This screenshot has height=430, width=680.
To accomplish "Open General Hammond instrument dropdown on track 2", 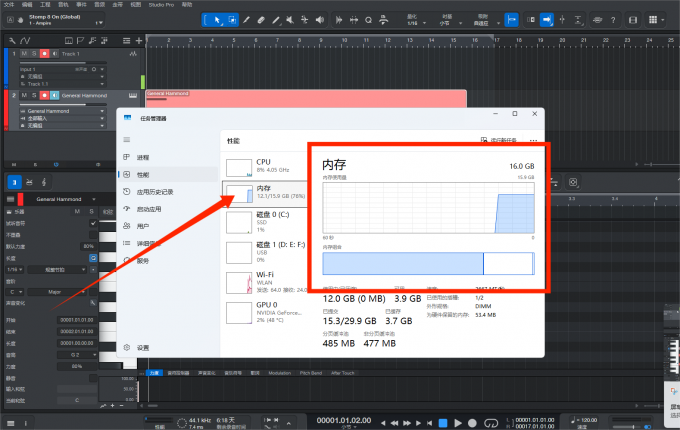I will [62, 111].
